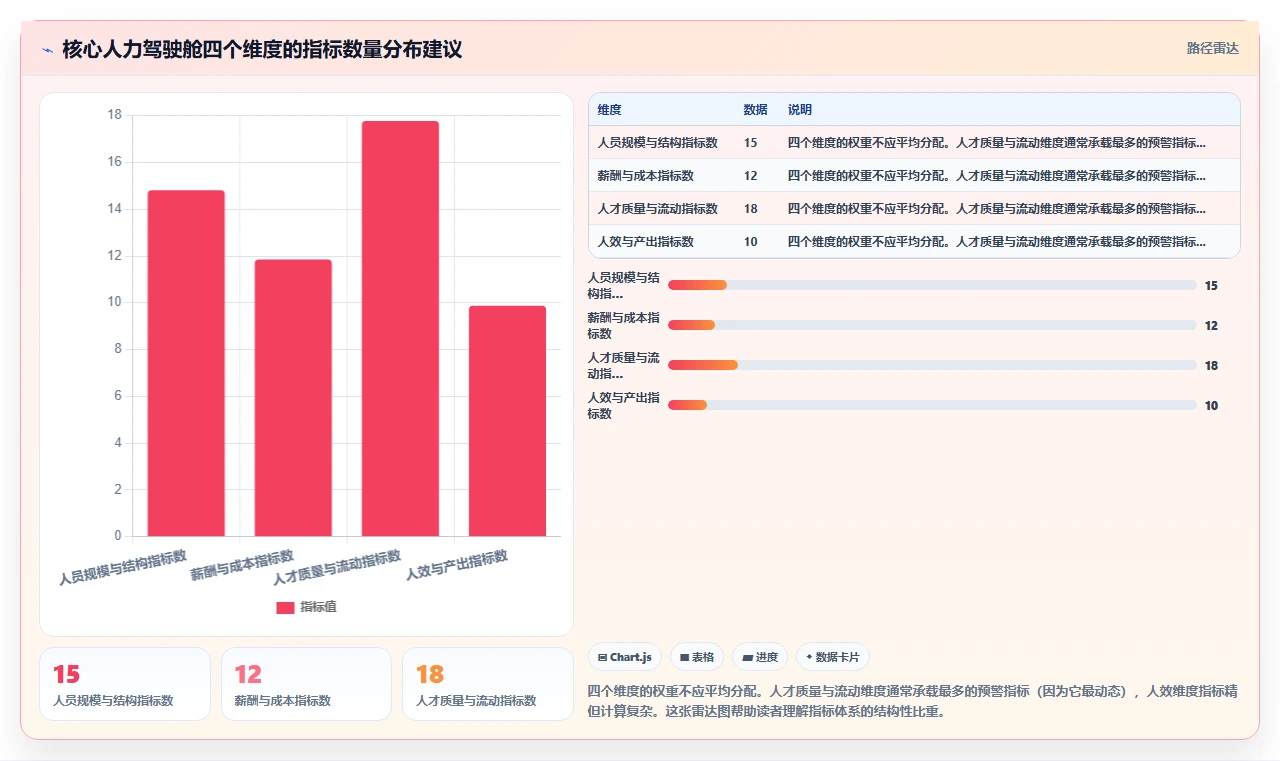Image resolution: width=1280 pixels, height=761 pixels.
Task: Select table row 人员规模与结构指标数
Action: coord(914,143)
